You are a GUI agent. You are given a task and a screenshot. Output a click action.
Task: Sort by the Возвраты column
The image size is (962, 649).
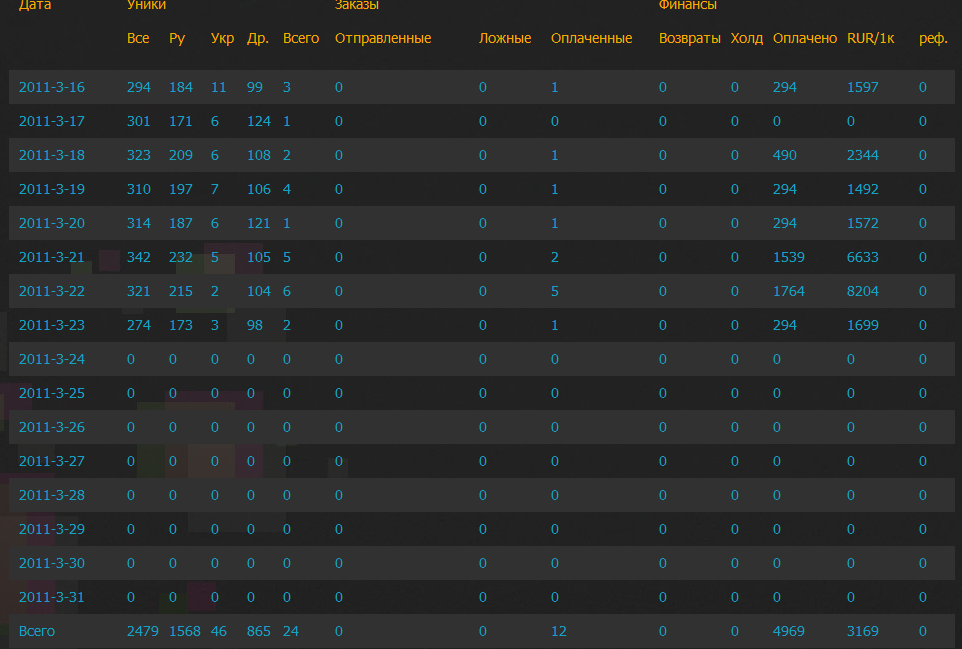689,38
